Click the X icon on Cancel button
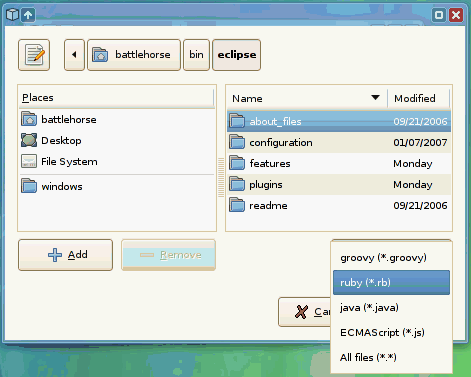This screenshot has height=377, width=471. coord(301,312)
